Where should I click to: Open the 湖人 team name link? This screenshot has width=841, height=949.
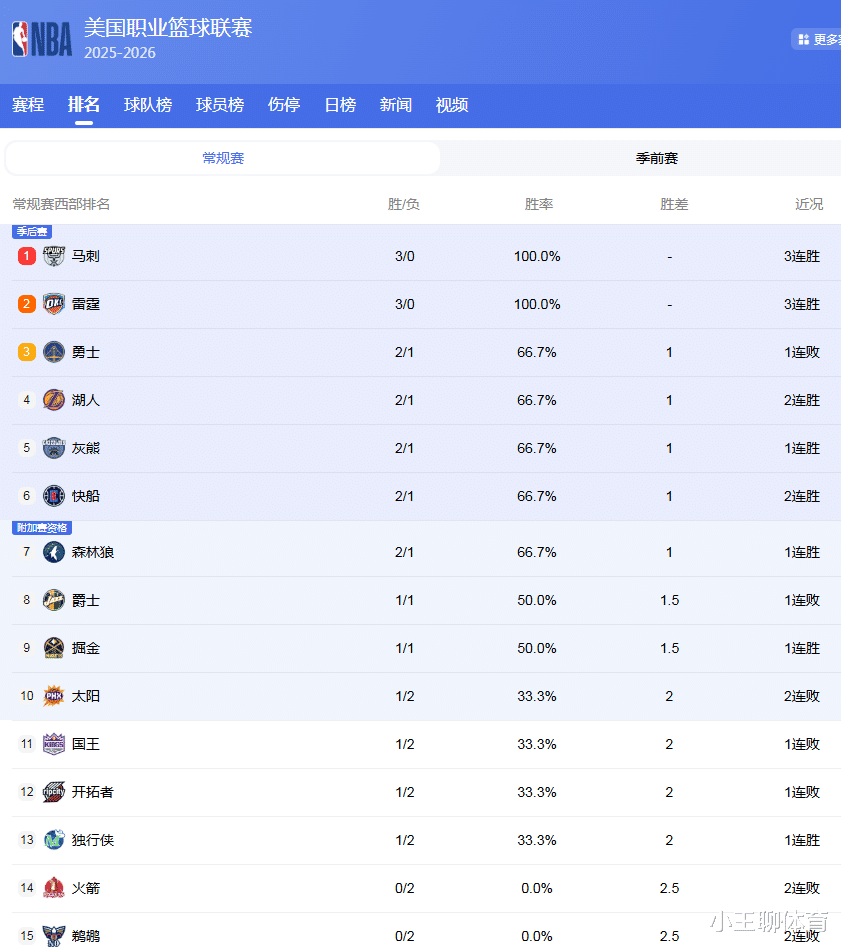tap(85, 400)
